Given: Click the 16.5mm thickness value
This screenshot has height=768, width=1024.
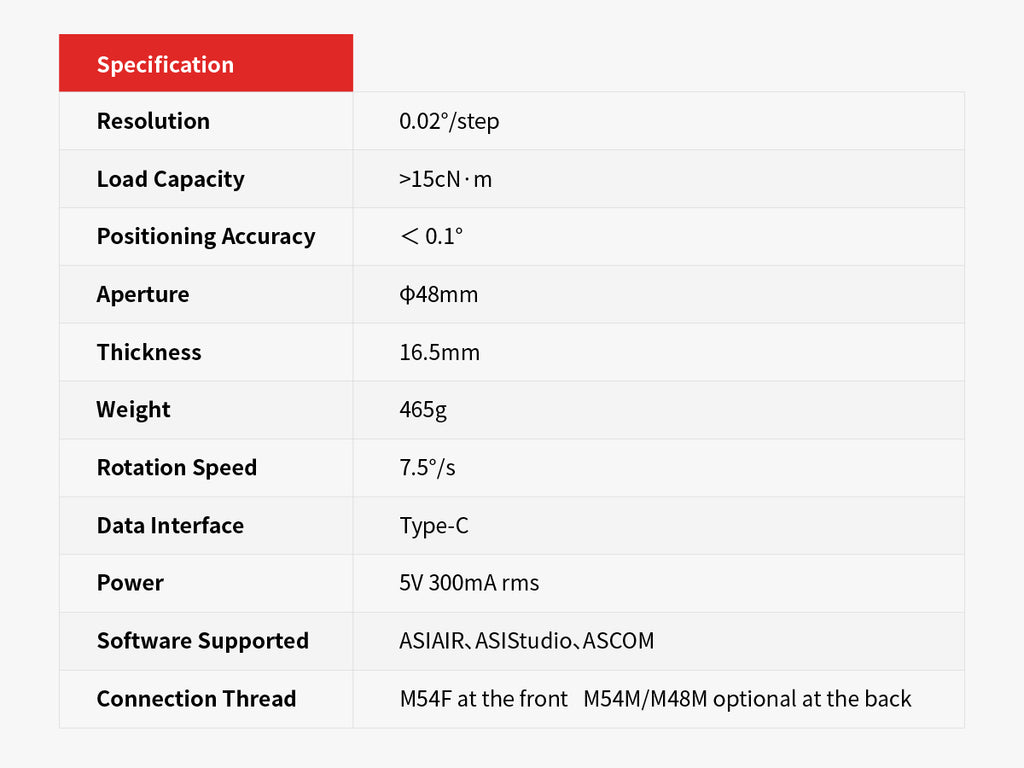Looking at the screenshot, I should point(439,353).
